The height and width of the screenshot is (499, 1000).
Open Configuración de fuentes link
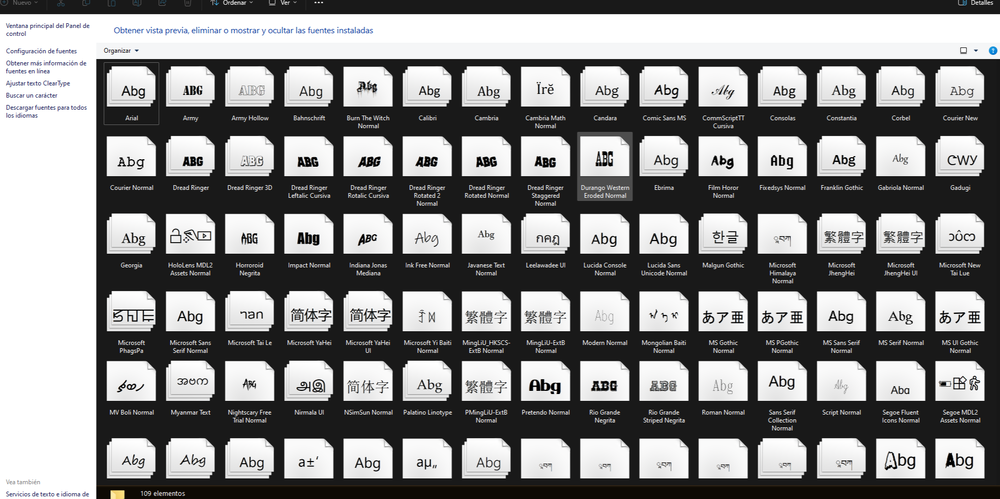coord(41,51)
